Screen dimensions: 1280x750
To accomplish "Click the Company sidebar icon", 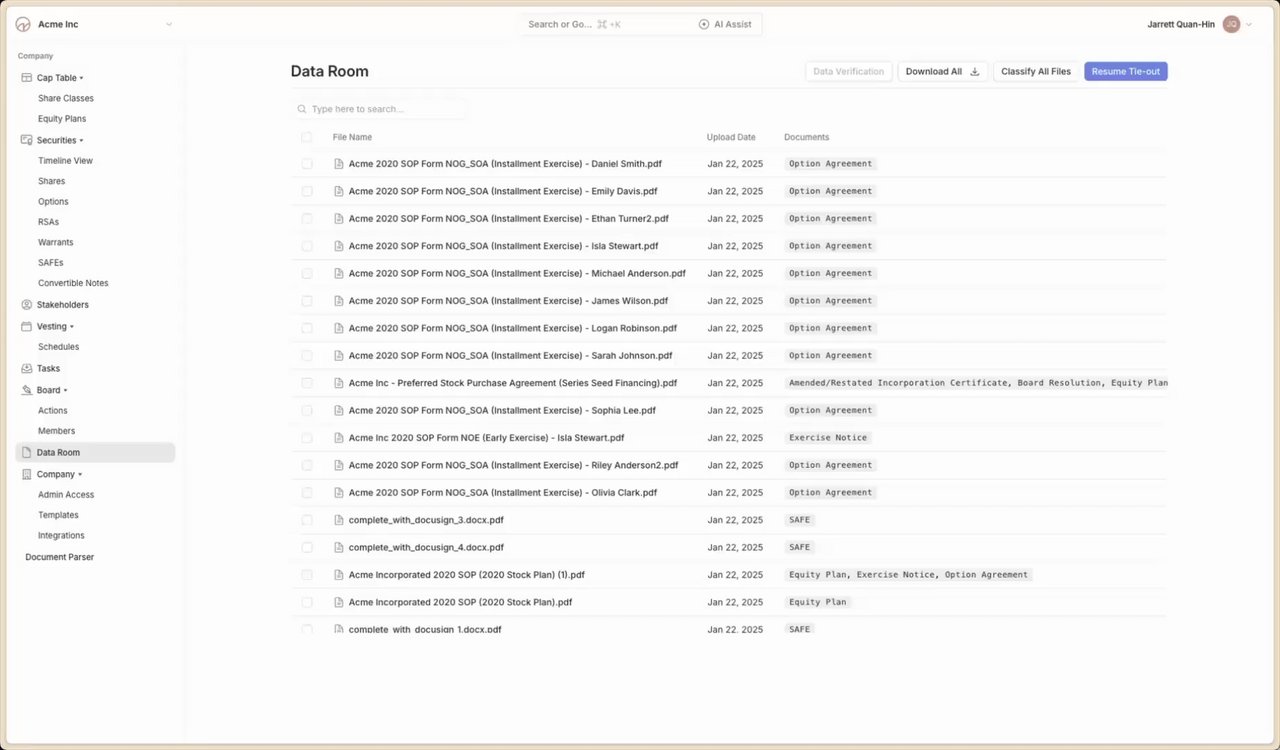I will coord(27,474).
